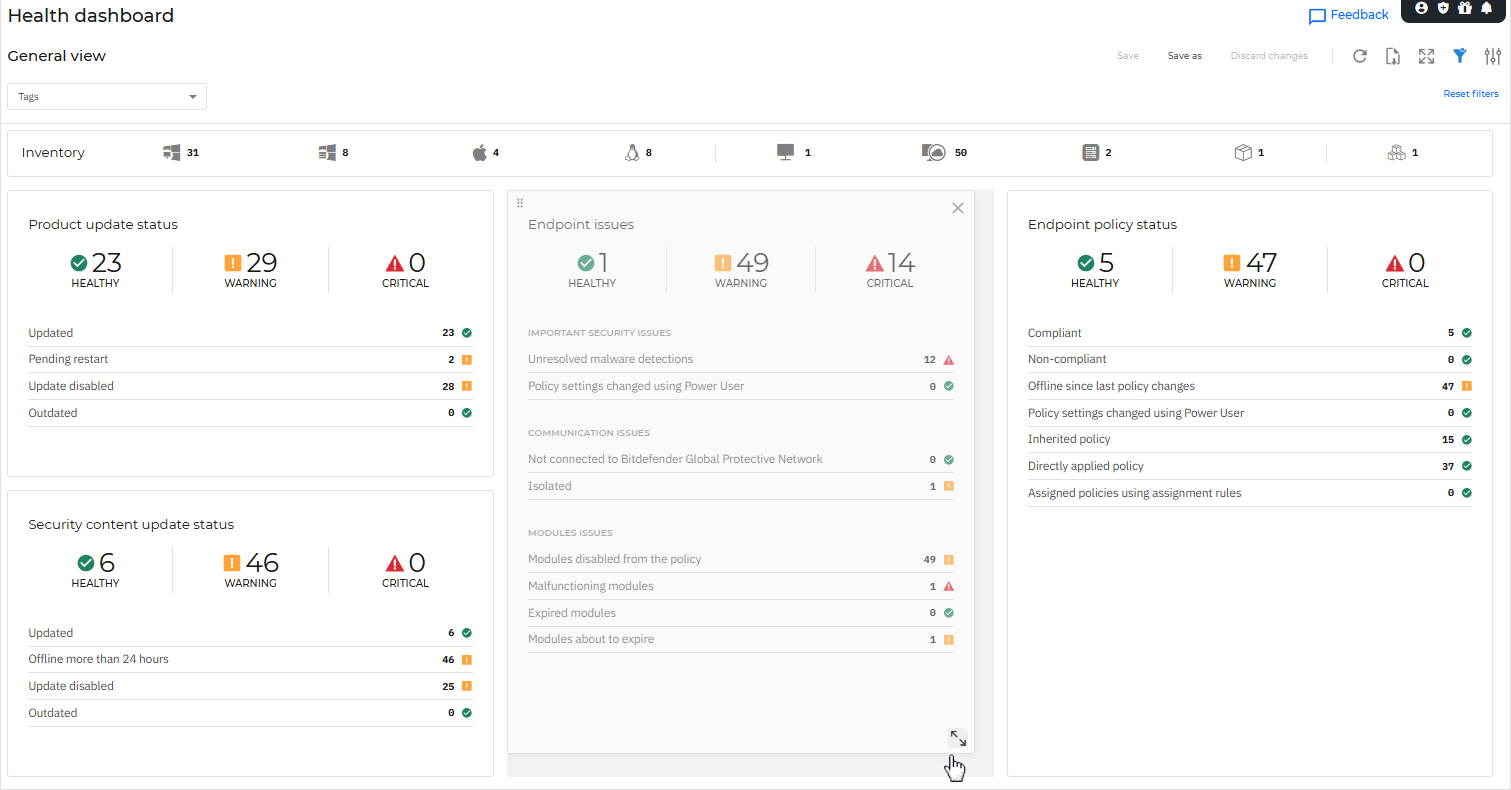This screenshot has width=1511, height=790.
Task: Open the dashboard export options
Action: click(1392, 56)
